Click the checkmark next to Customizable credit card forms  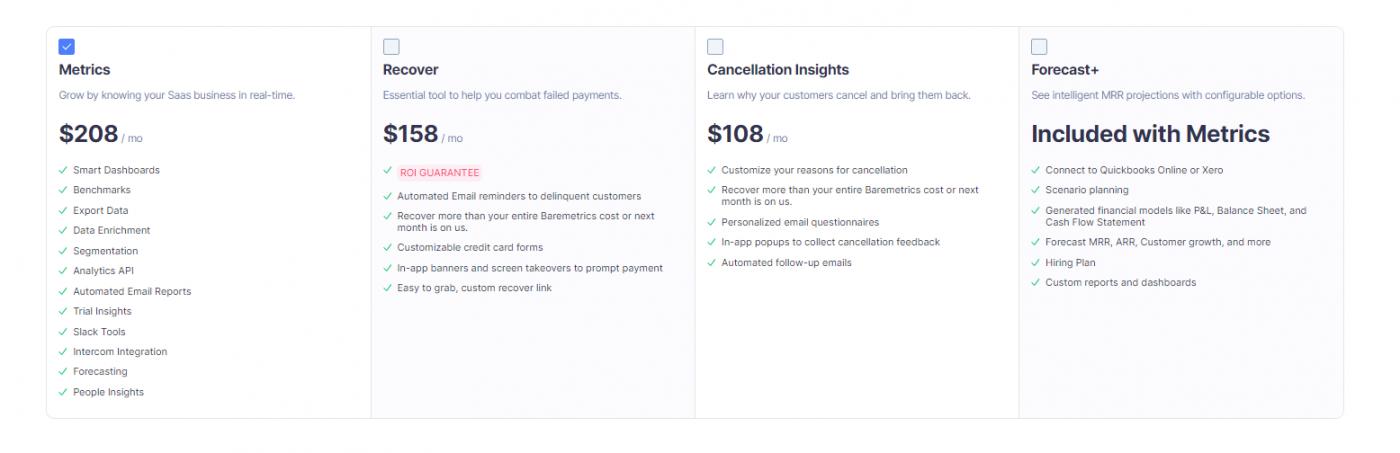coord(388,247)
